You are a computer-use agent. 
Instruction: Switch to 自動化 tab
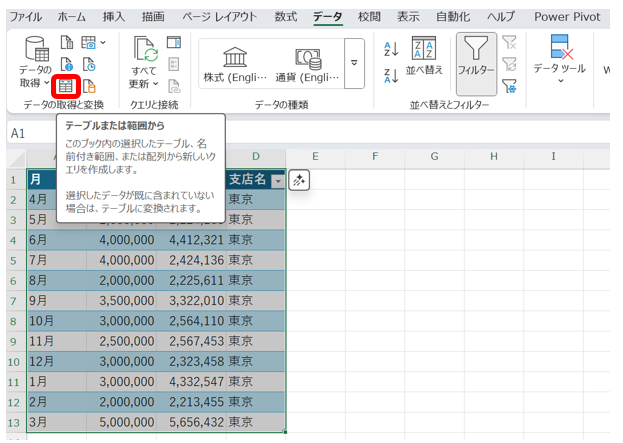(453, 17)
